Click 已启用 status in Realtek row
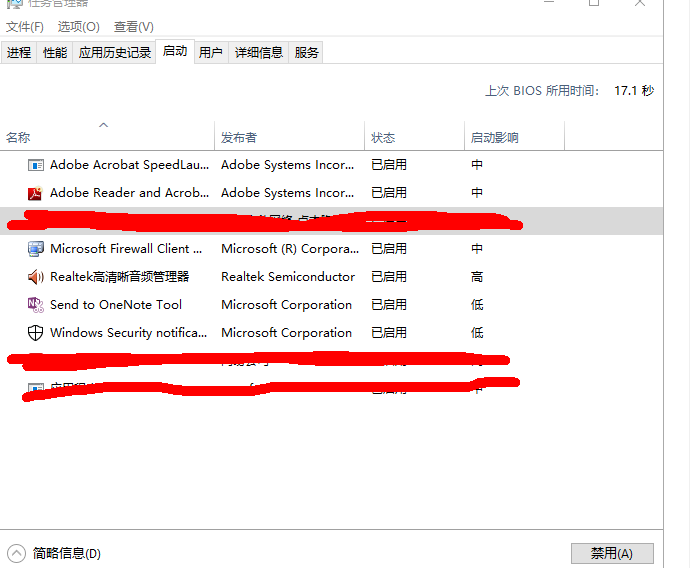The width and height of the screenshot is (690, 568). [x=389, y=277]
